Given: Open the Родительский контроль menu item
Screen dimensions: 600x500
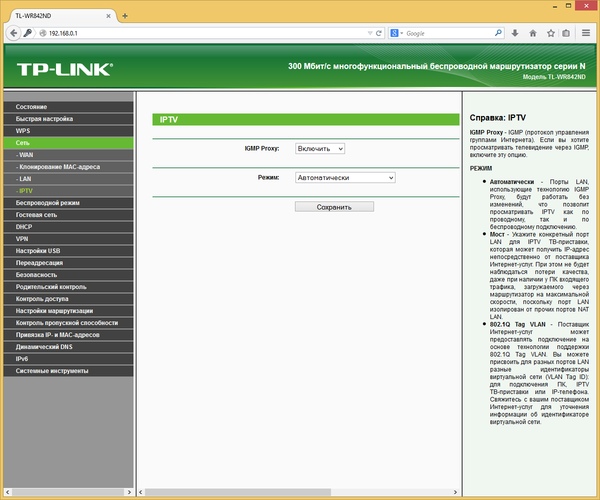Looking at the screenshot, I should (x=69, y=287).
